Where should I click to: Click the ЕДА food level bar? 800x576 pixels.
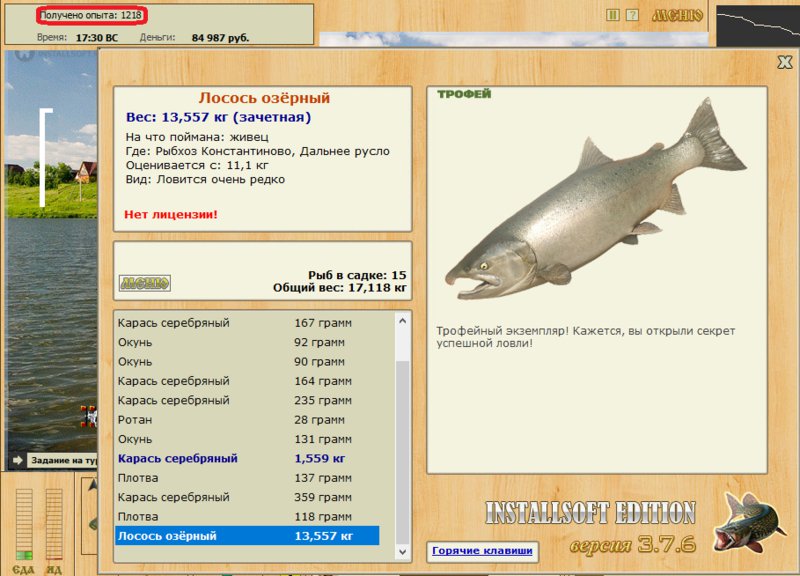[24, 524]
